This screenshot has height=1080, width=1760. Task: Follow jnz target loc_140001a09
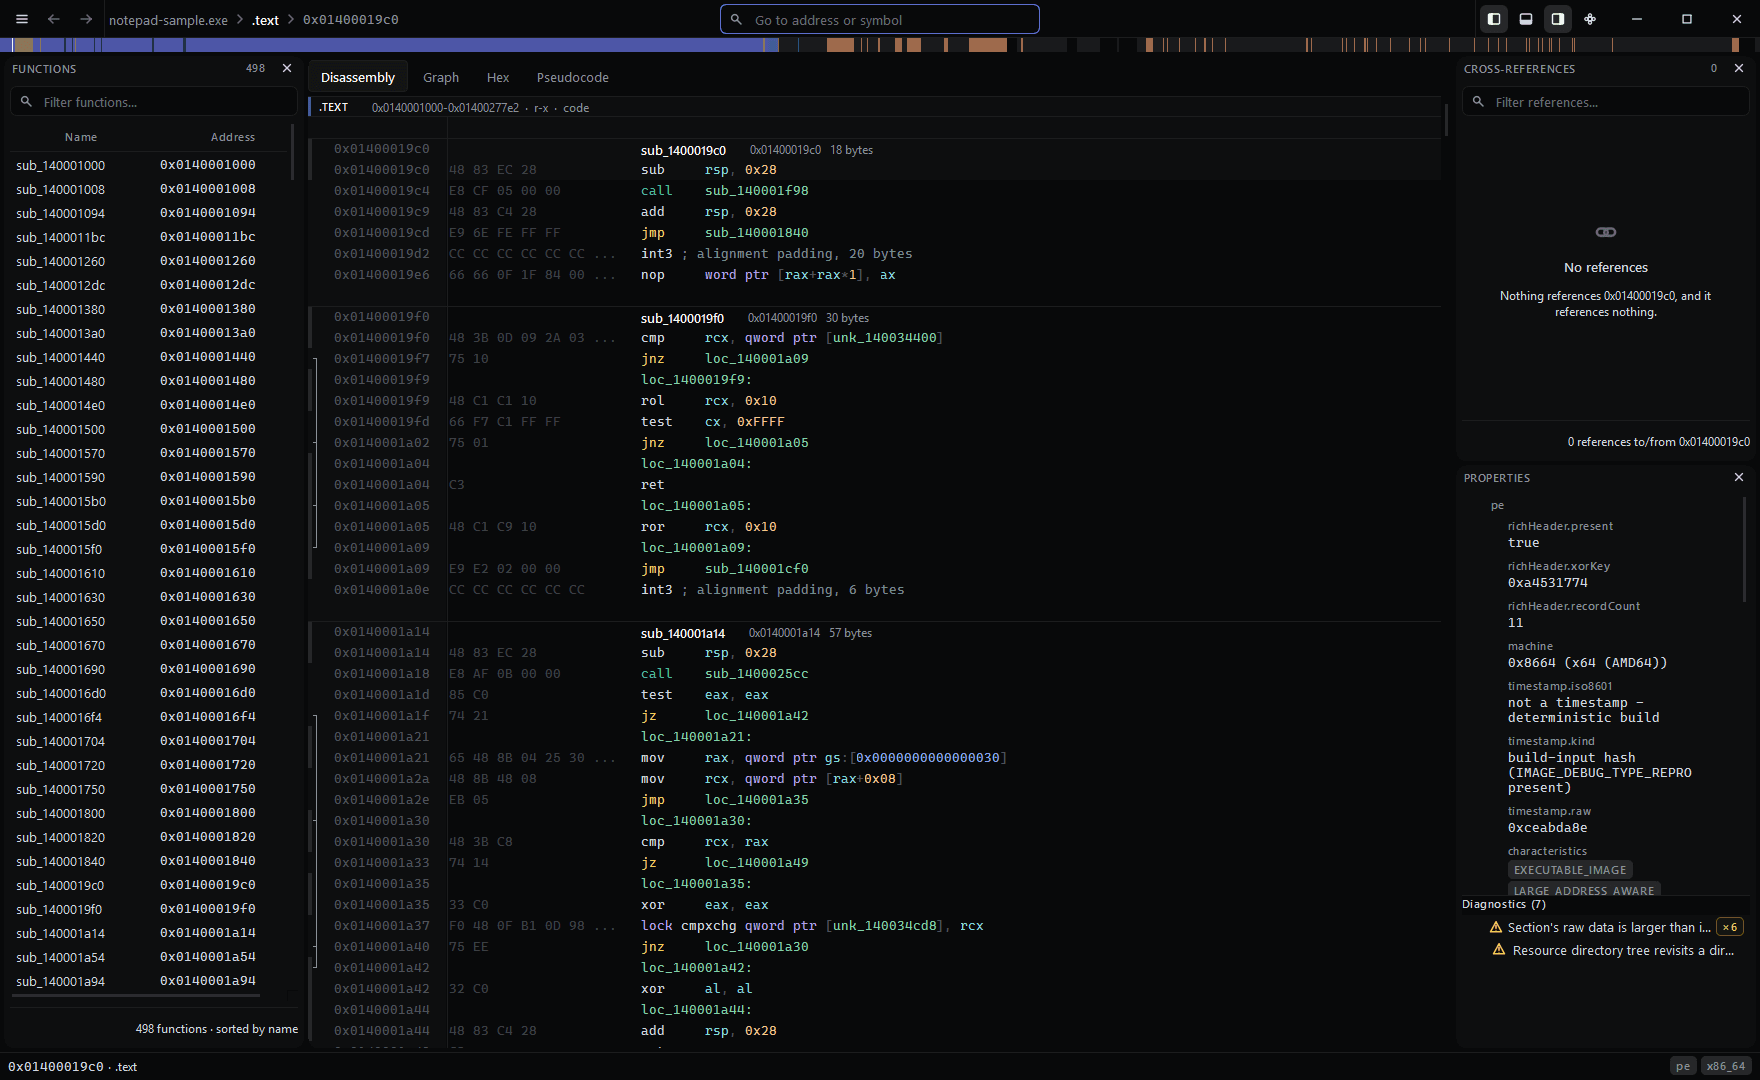[757, 359]
